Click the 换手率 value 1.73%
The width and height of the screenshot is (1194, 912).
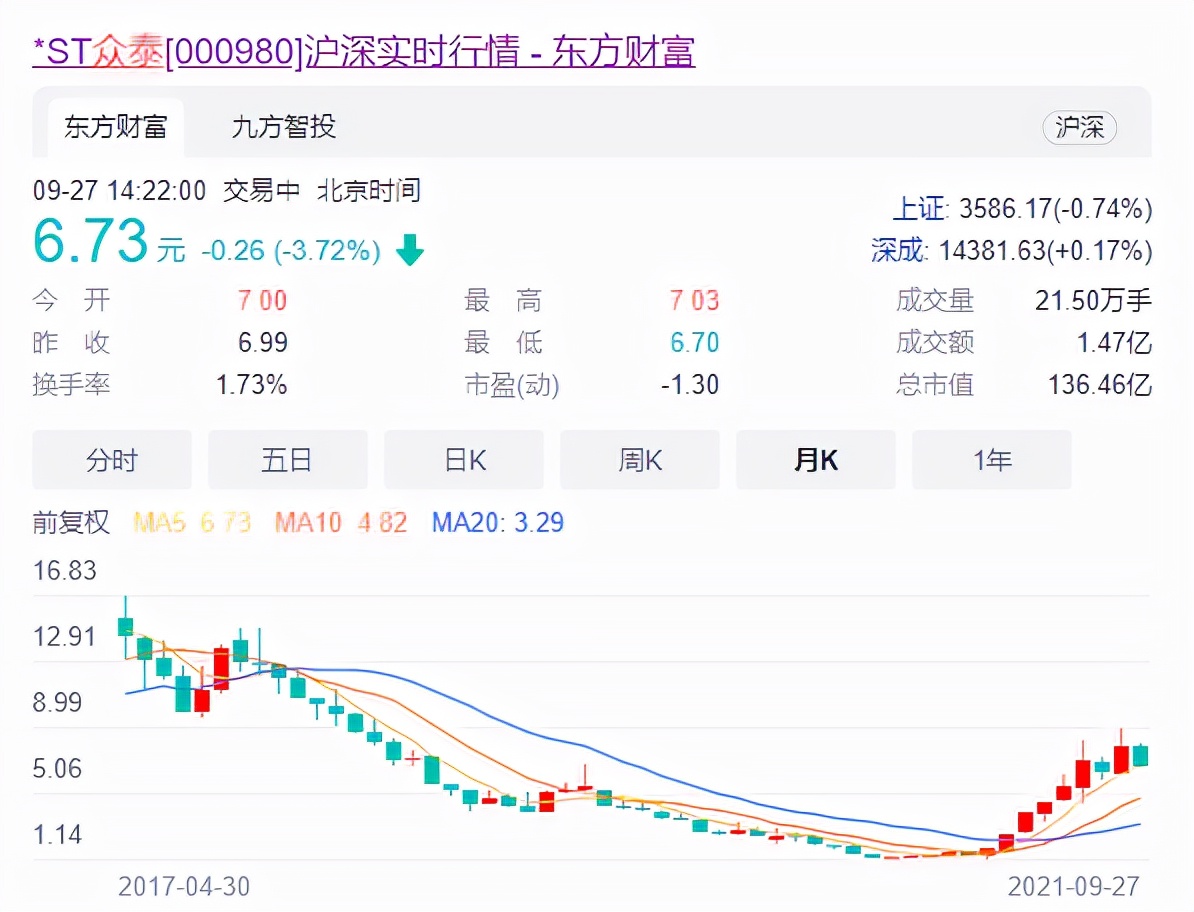[x=251, y=384]
